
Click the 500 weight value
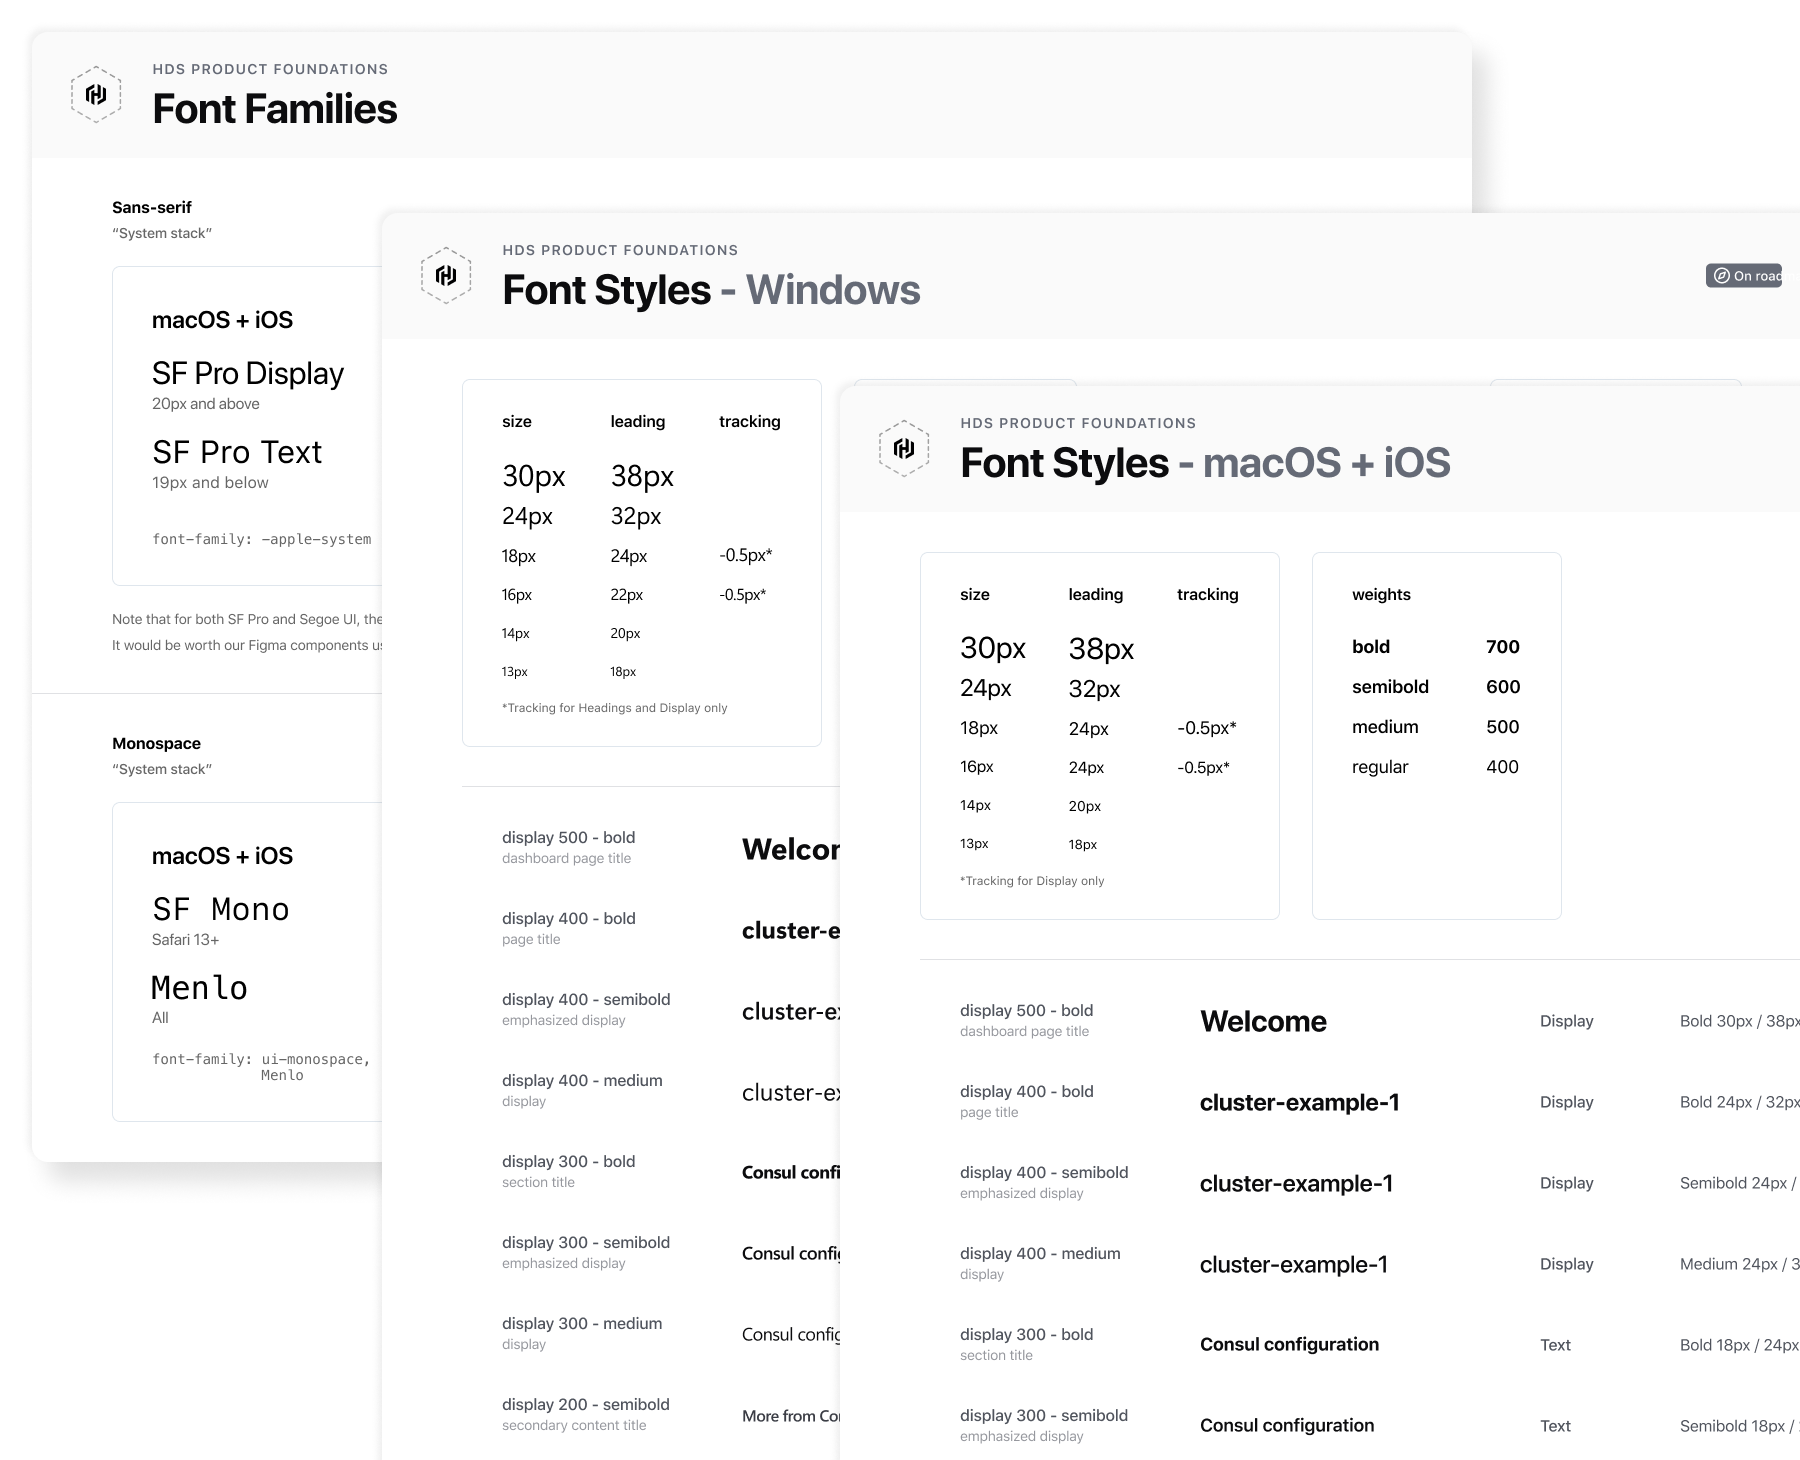coord(1503,727)
